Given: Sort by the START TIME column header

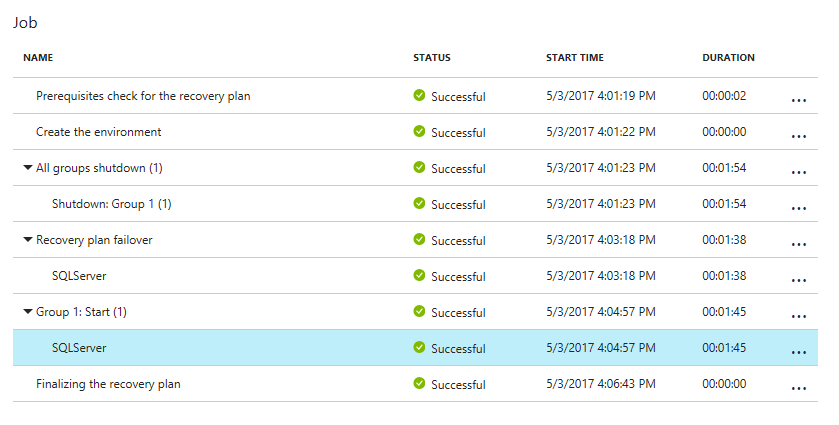Looking at the screenshot, I should [574, 58].
